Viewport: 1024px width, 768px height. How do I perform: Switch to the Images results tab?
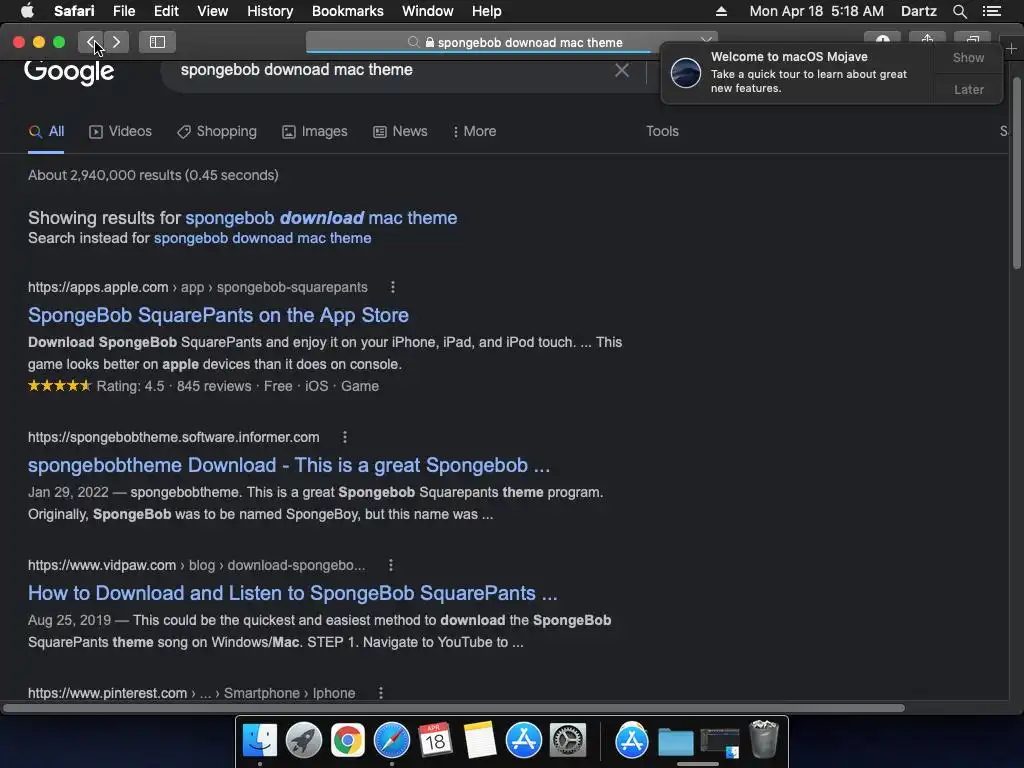(x=315, y=131)
